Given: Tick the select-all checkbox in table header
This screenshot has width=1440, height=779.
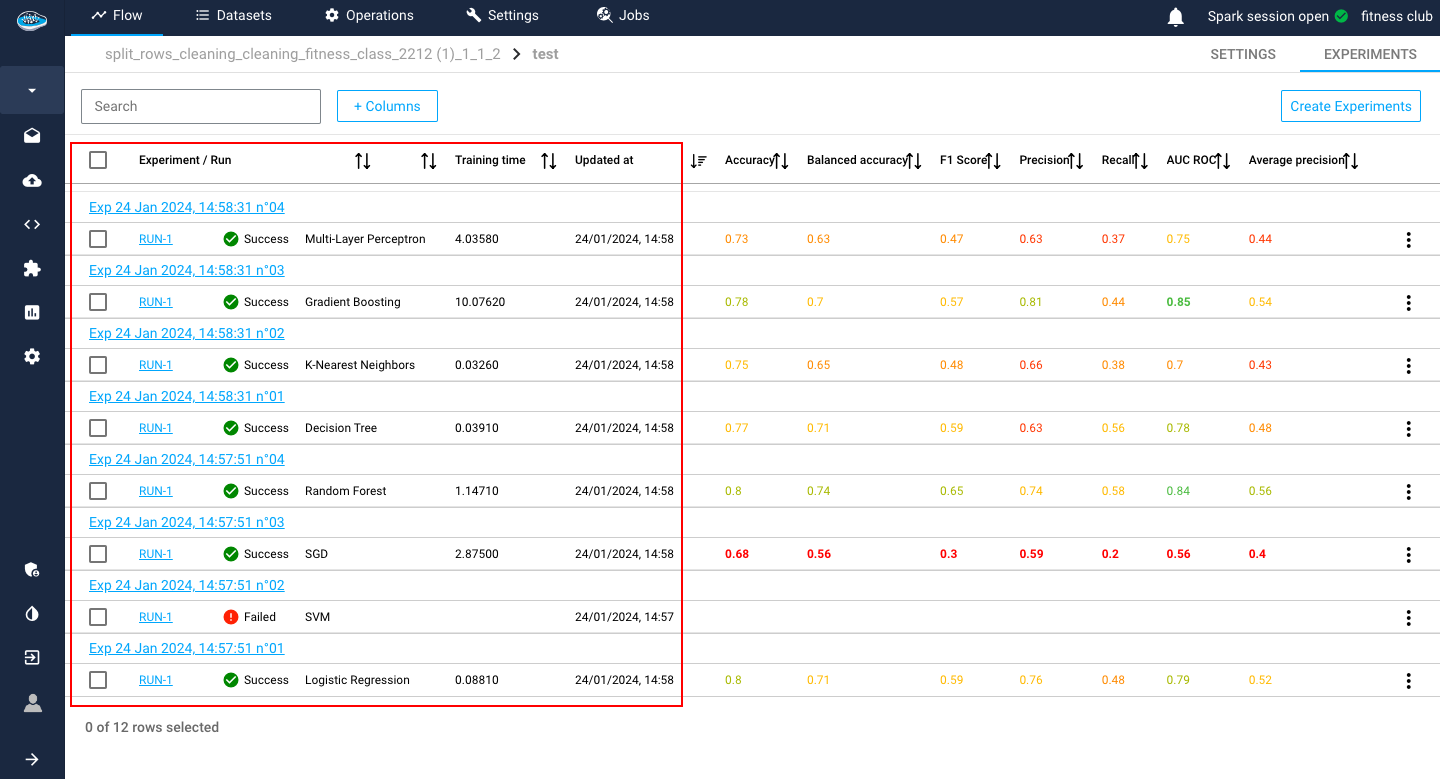Looking at the screenshot, I should 98,160.
